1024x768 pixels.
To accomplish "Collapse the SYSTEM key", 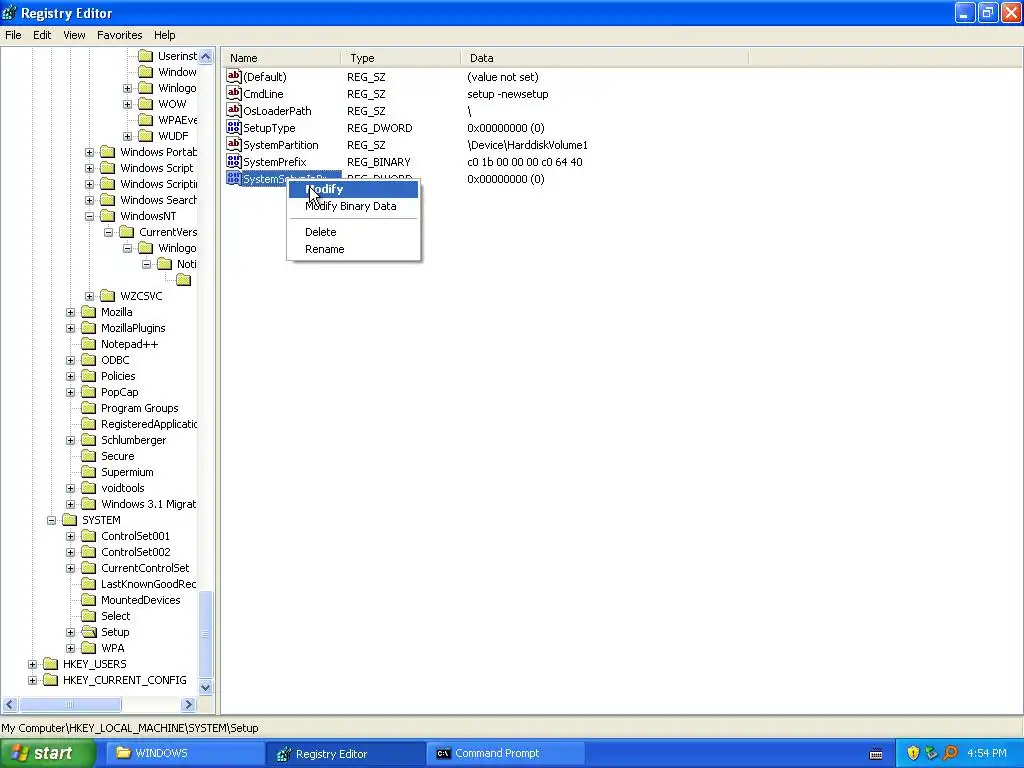I will [x=52, y=520].
